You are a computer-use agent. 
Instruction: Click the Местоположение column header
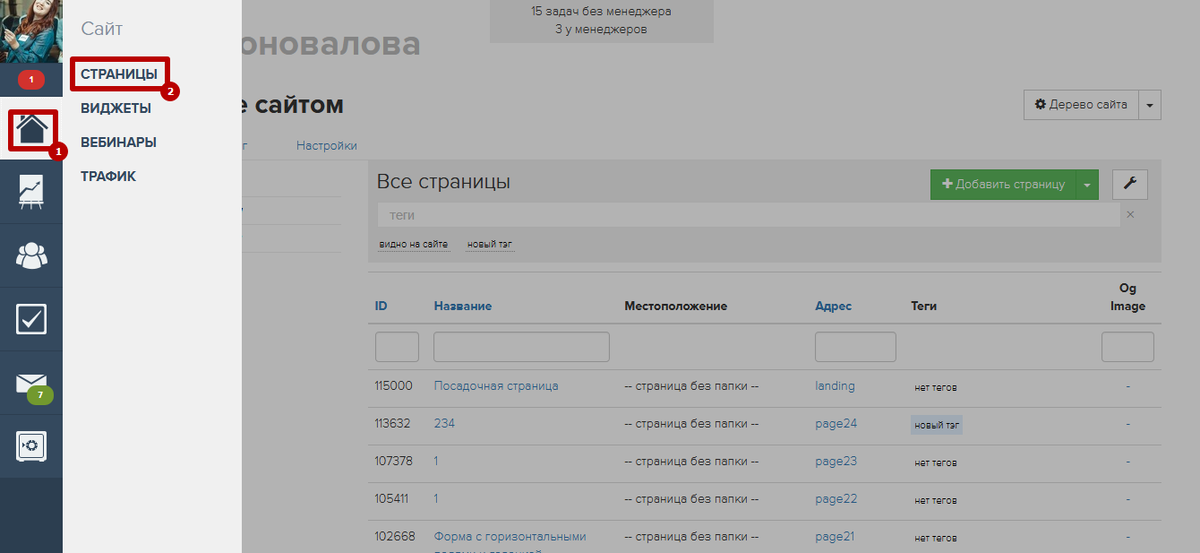click(675, 306)
